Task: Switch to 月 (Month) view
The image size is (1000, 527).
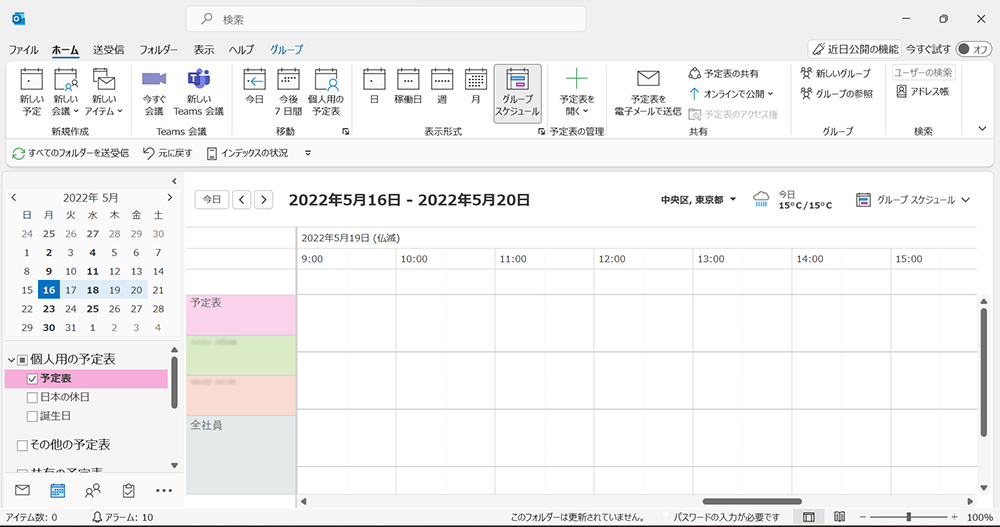Action: coord(476,80)
